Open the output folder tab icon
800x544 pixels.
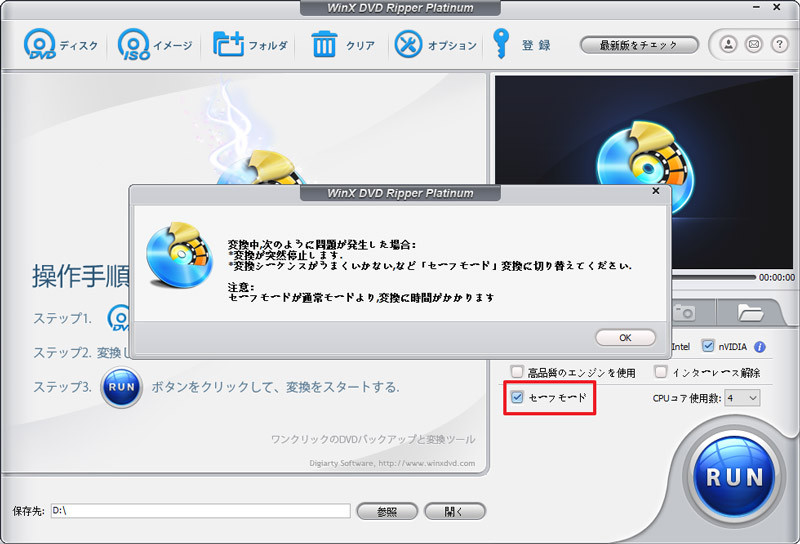pos(749,312)
